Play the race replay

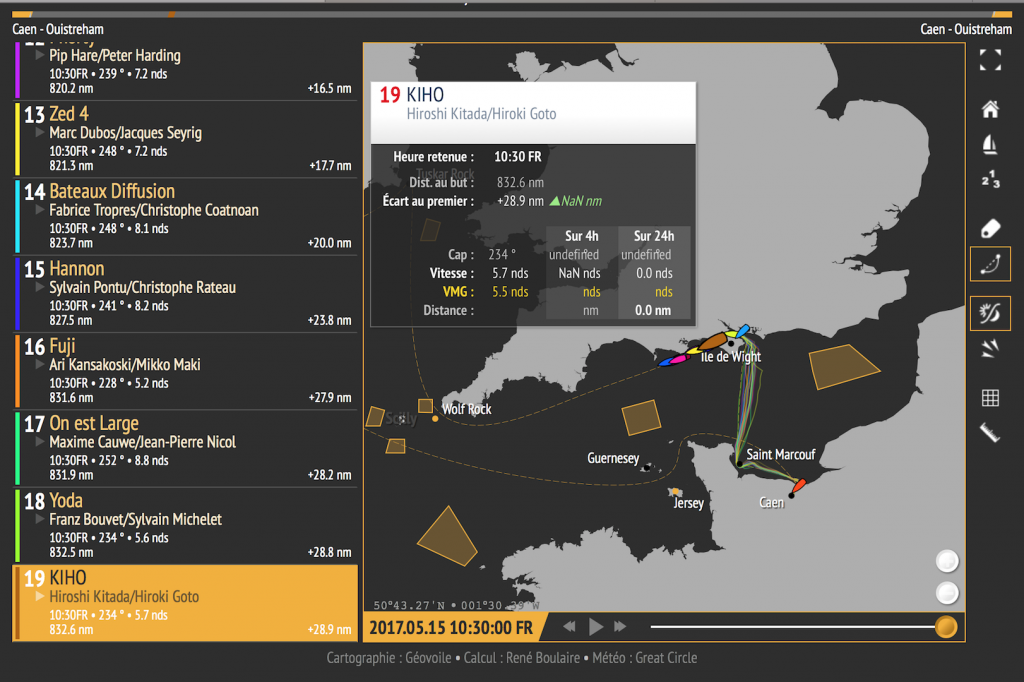click(x=596, y=627)
